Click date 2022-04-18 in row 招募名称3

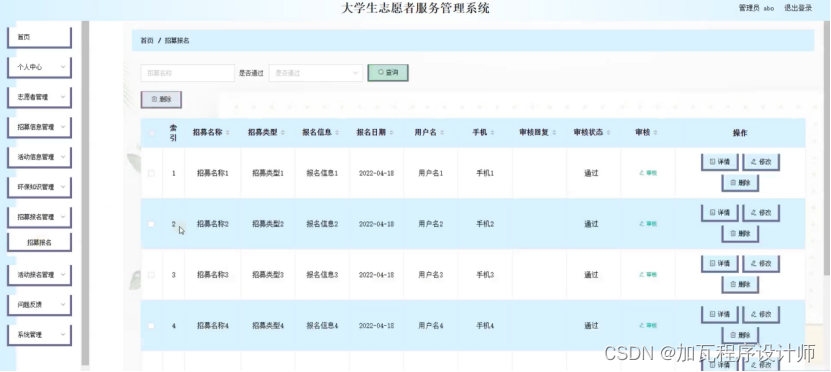pos(376,275)
